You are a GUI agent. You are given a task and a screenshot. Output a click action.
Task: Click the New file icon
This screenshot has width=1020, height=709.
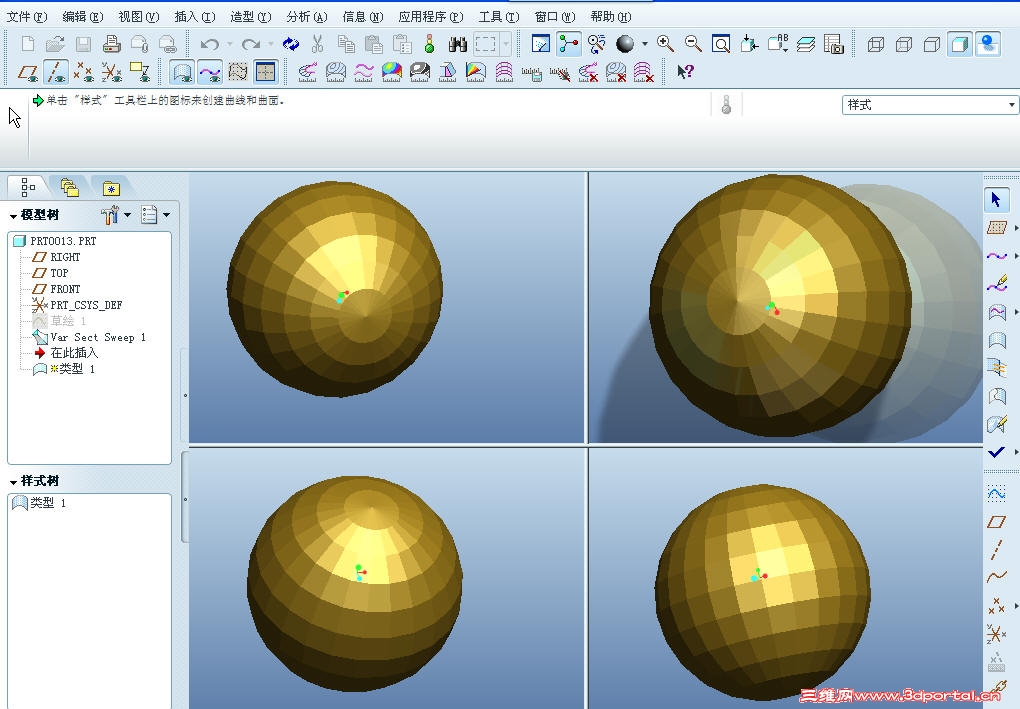pos(27,44)
